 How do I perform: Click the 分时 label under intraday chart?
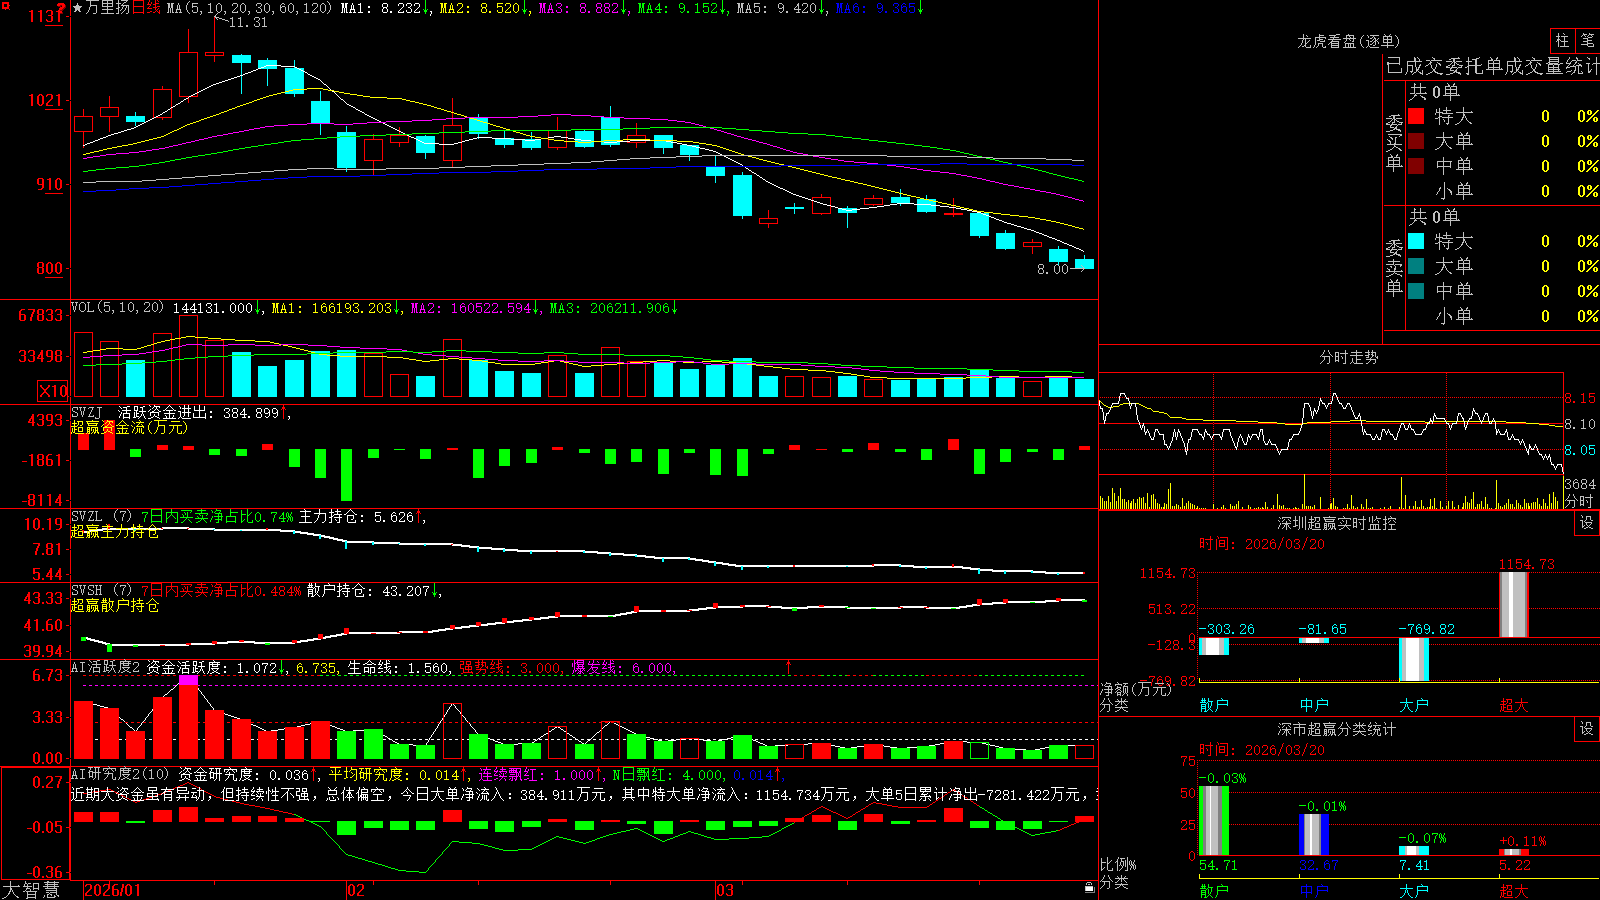click(1579, 501)
